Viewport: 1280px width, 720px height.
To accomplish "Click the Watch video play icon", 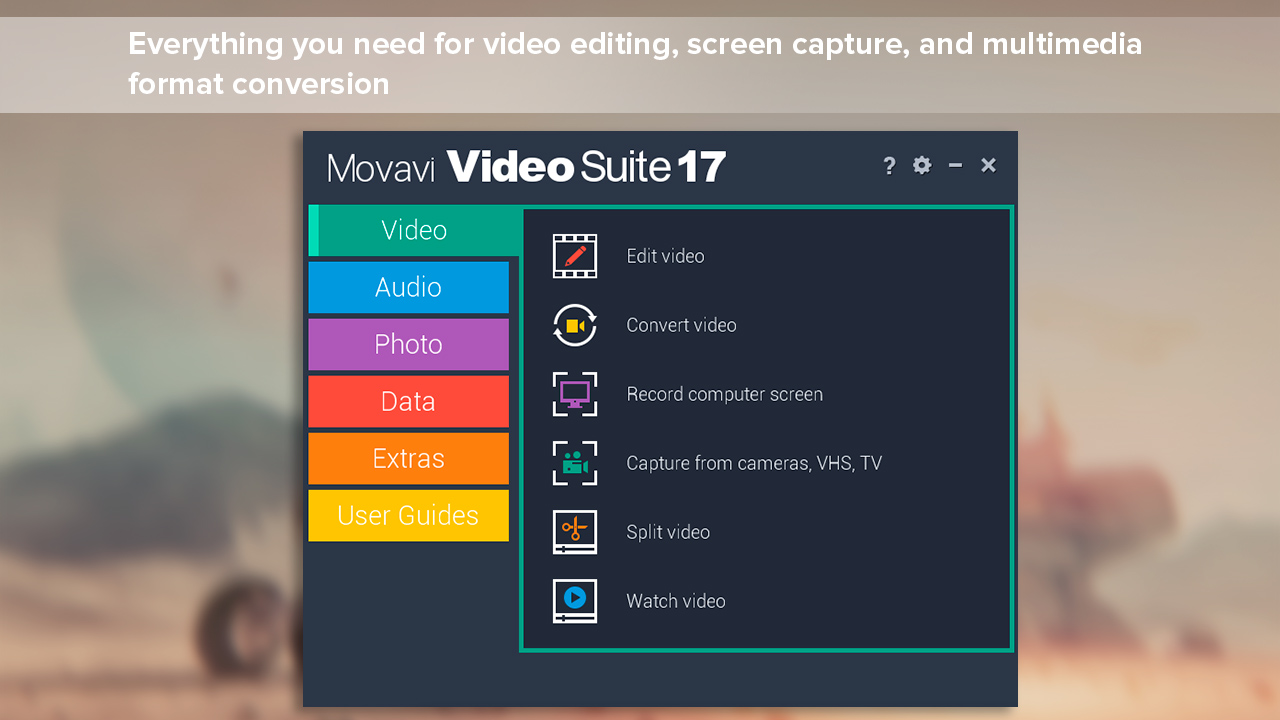I will pyautogui.click(x=575, y=601).
